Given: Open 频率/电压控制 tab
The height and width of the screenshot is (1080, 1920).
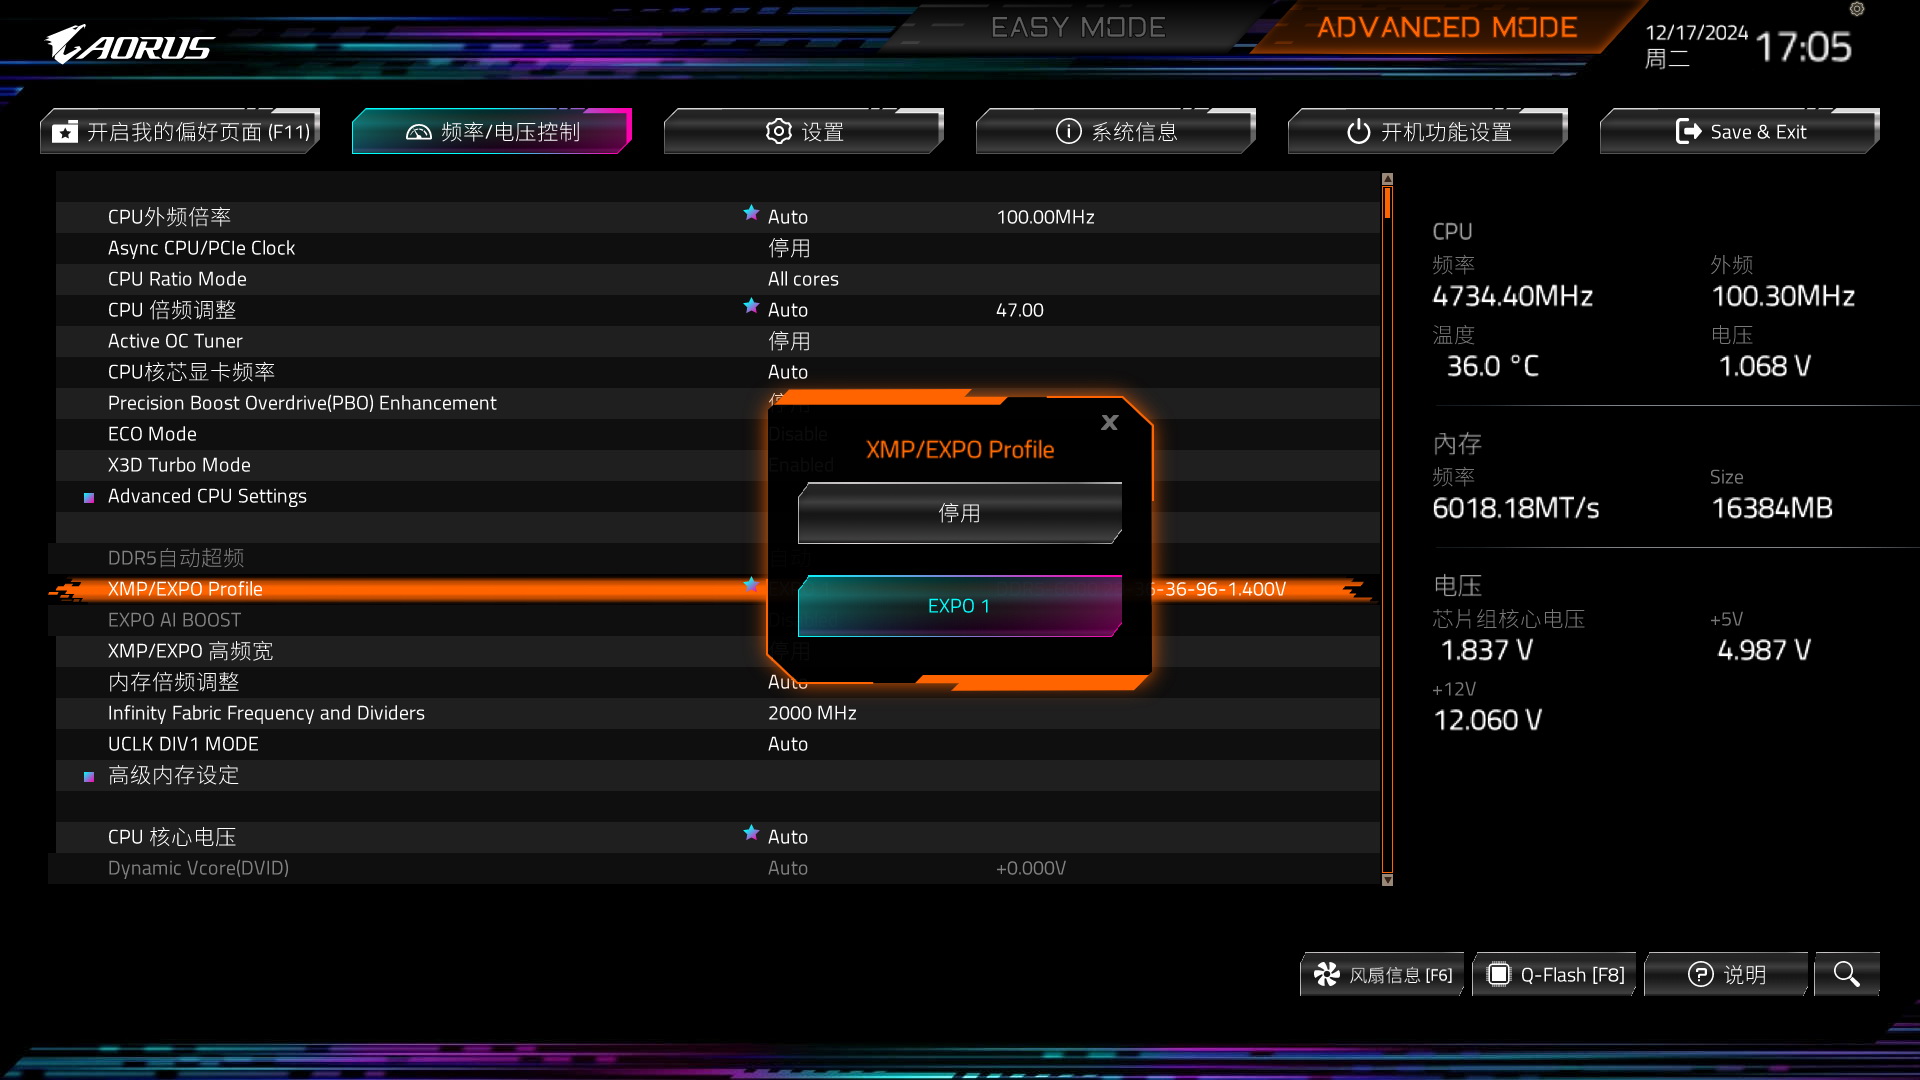Looking at the screenshot, I should click(x=492, y=131).
